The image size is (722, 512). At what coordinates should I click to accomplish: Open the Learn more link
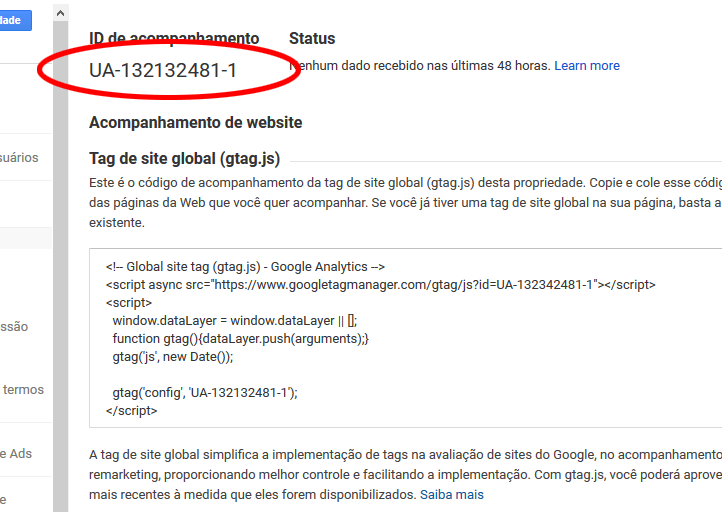tap(587, 66)
